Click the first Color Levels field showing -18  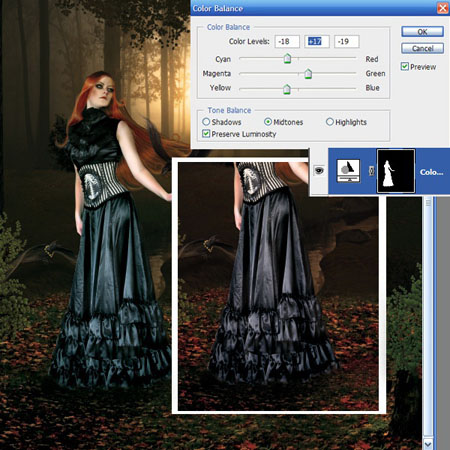(x=287, y=41)
